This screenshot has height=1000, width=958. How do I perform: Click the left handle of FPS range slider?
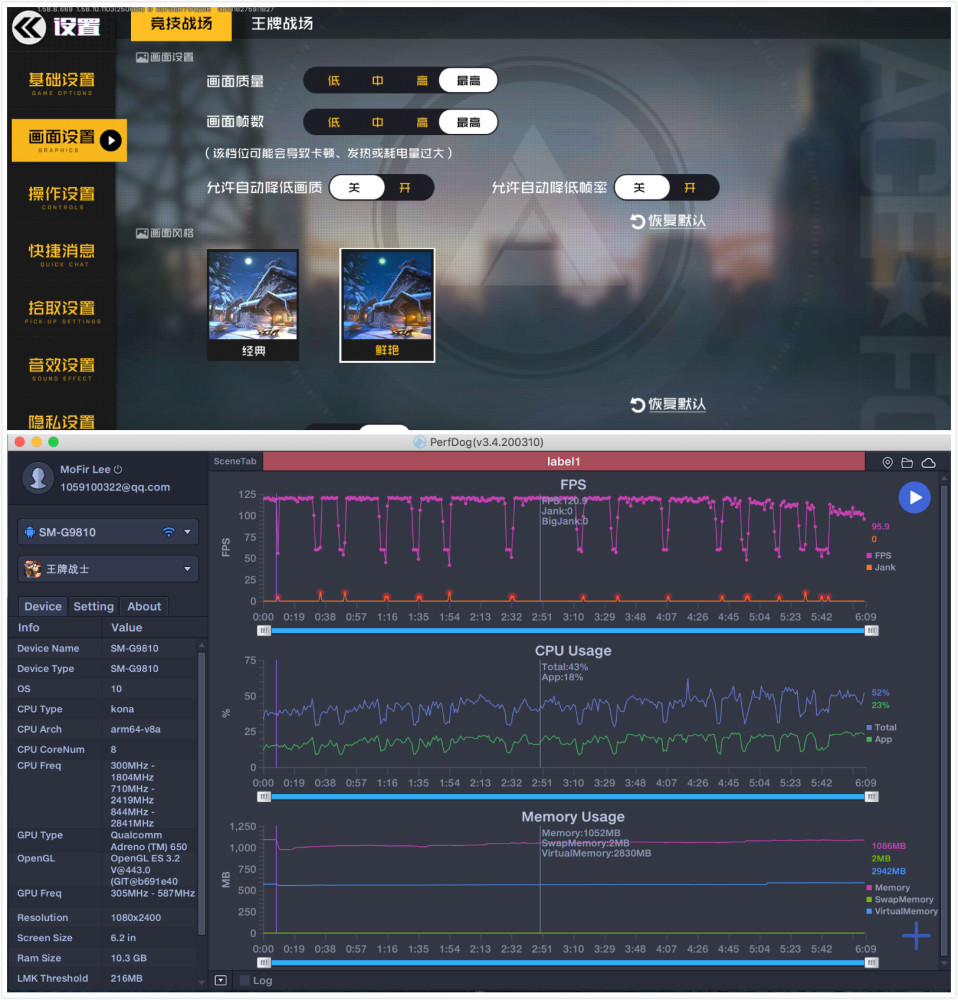click(x=263, y=631)
